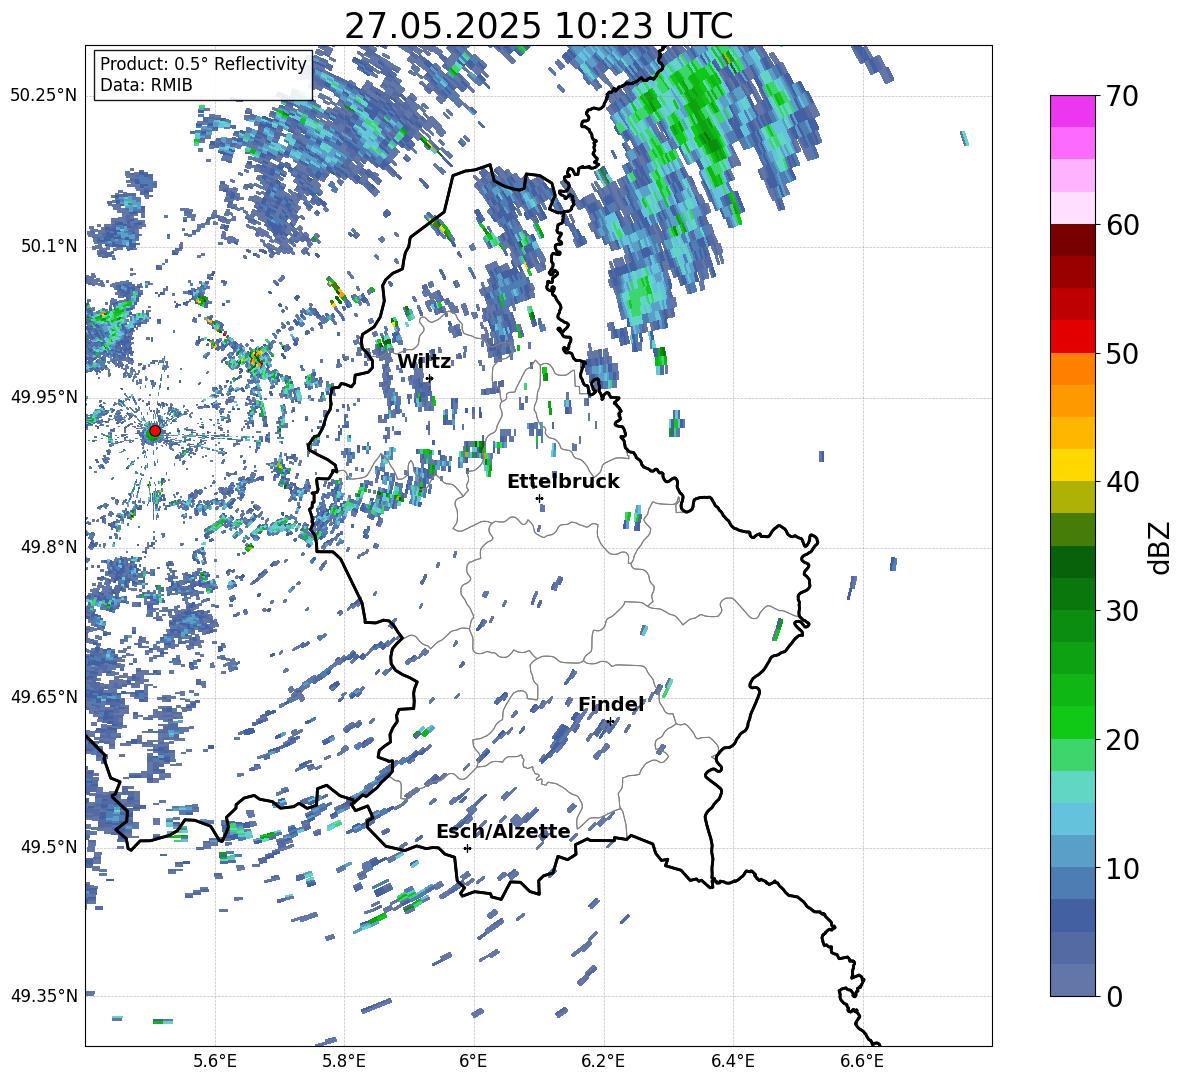Click the title "27.05.2025 10:23 UTC"
1184x1081 pixels.
(x=538, y=26)
